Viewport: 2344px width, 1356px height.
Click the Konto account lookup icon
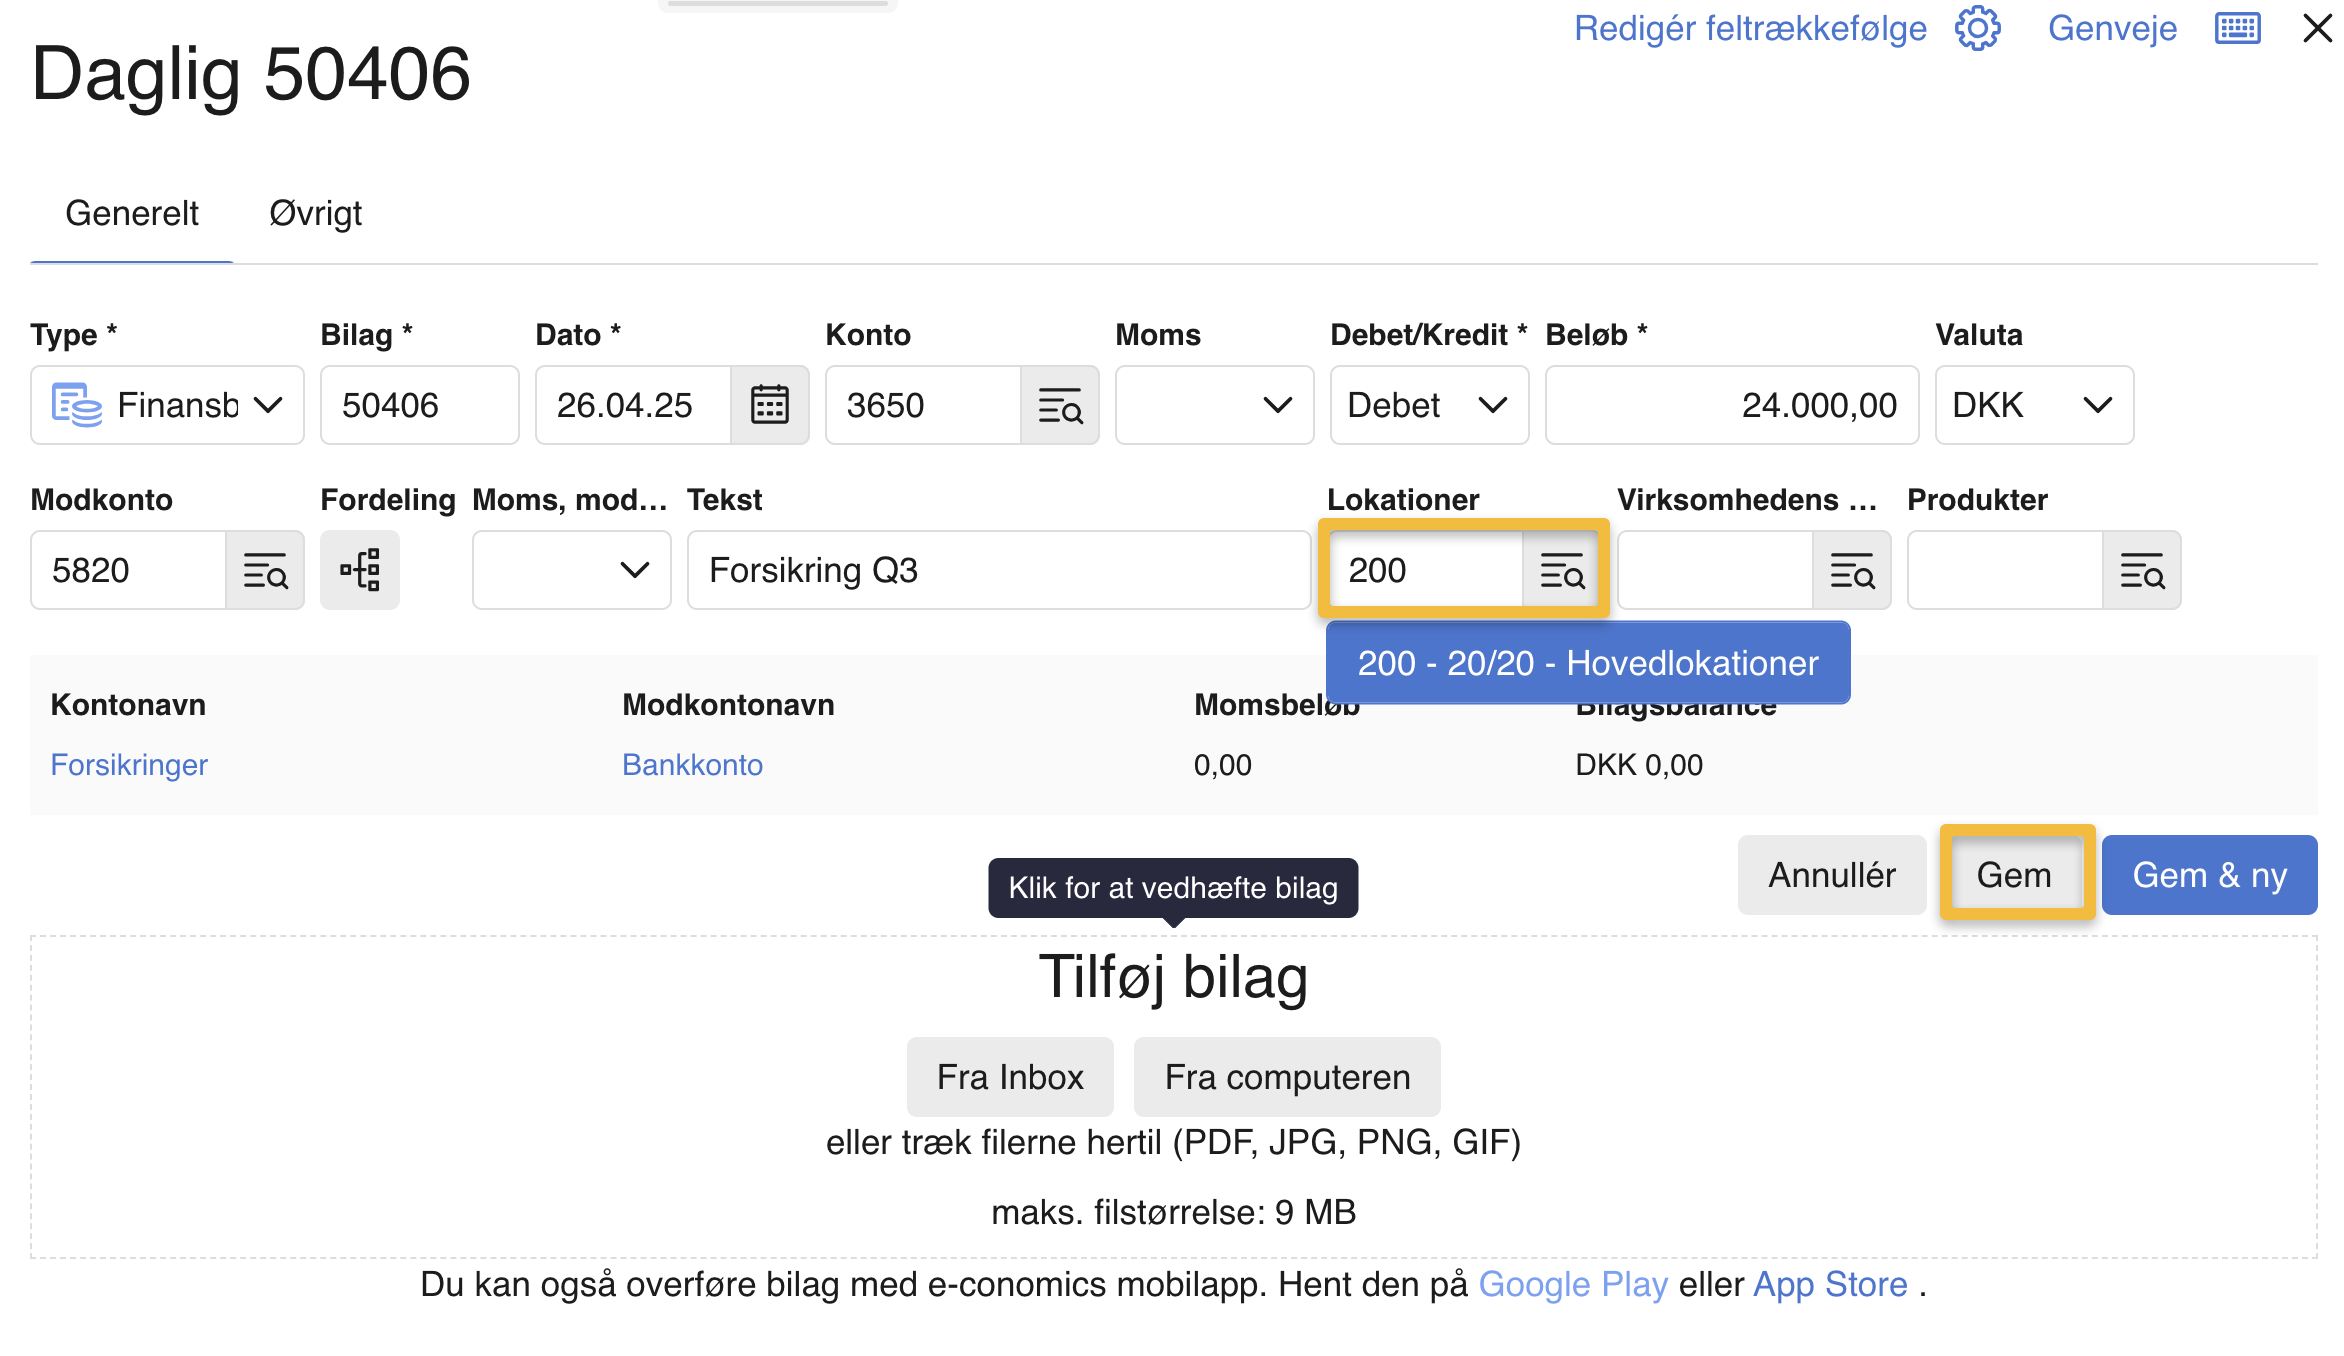point(1059,405)
